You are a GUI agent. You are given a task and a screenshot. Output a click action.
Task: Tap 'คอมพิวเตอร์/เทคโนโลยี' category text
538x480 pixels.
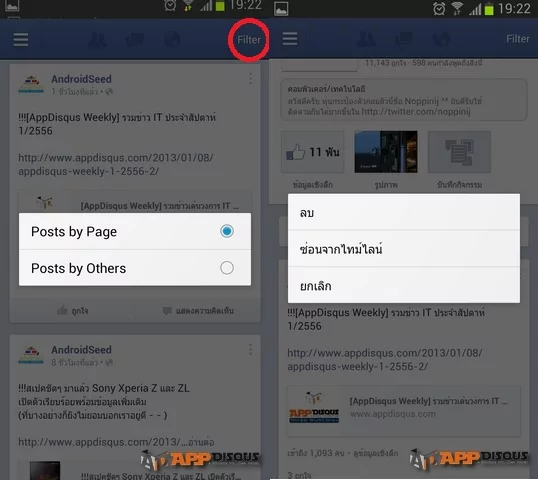tap(326, 89)
